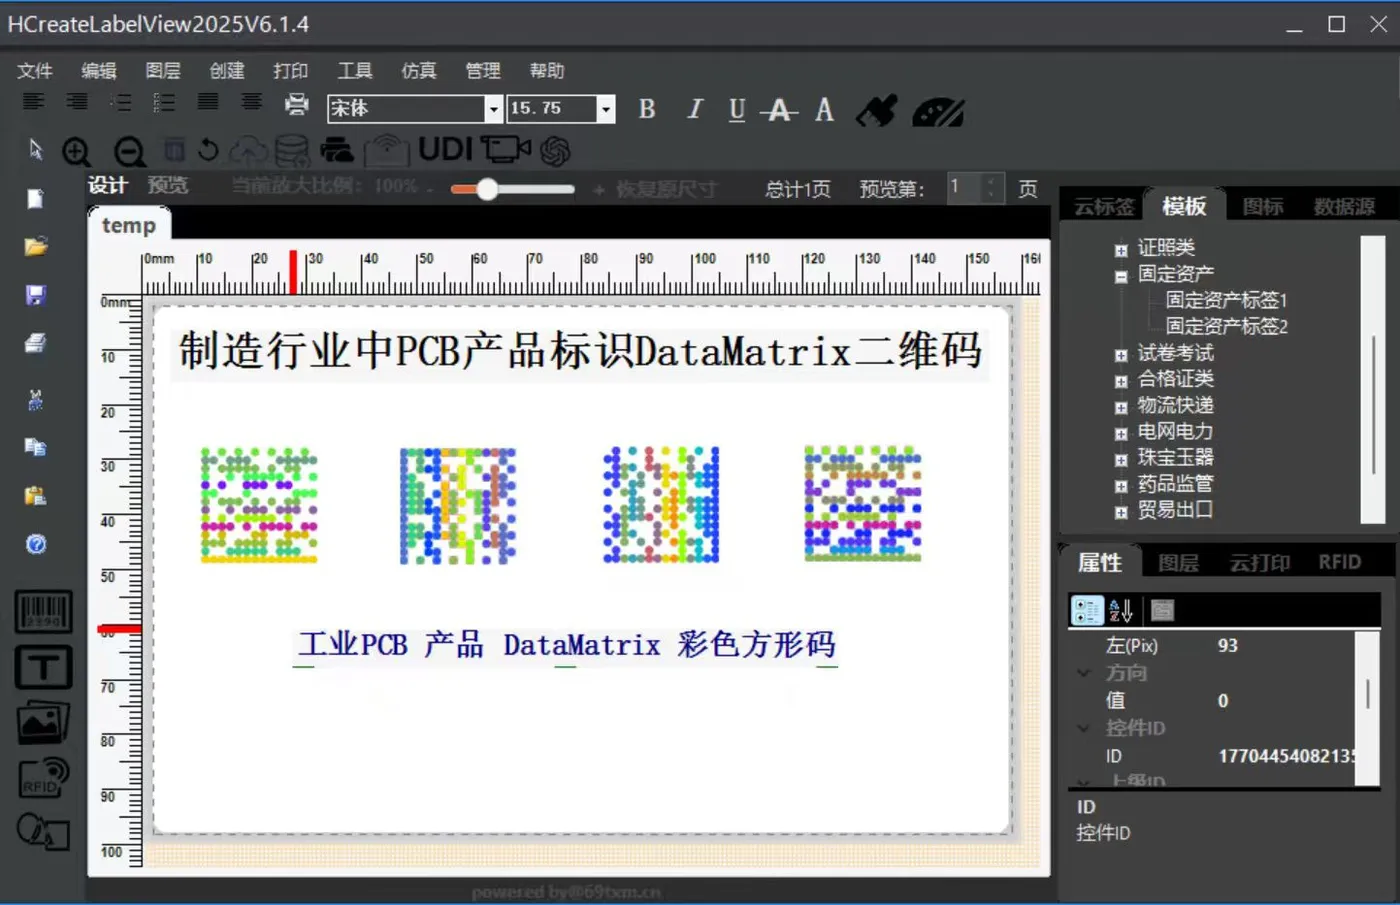Click the rotate/undo circular arrow icon
The width and height of the screenshot is (1400, 905).
point(208,150)
